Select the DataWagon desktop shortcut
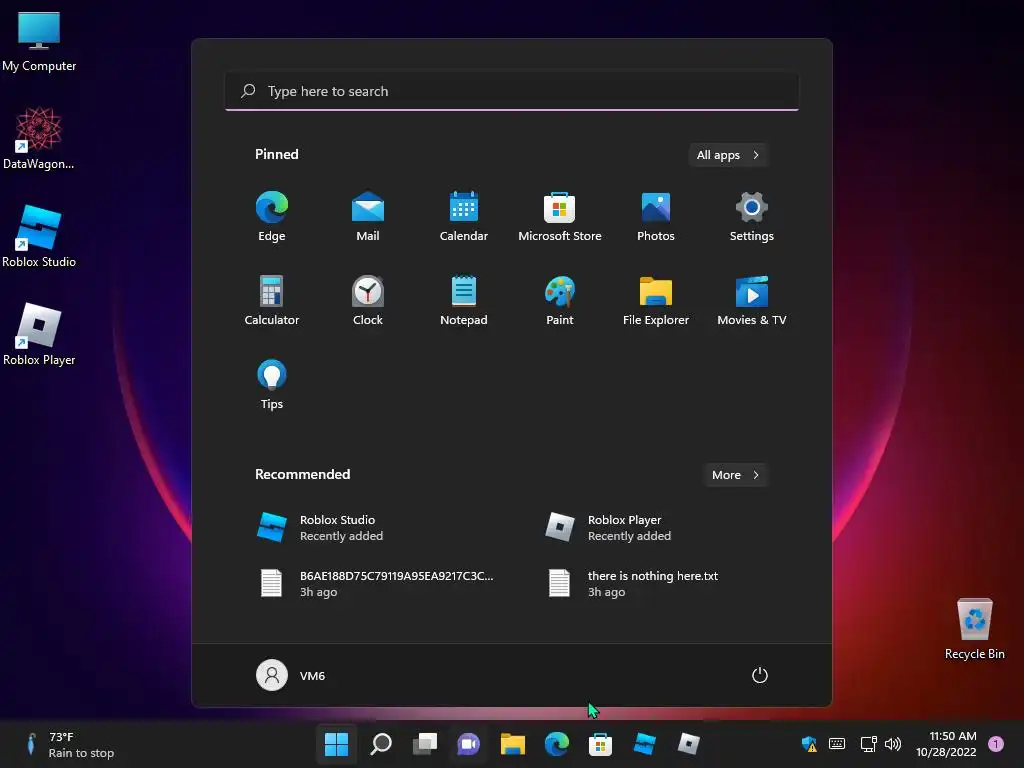The image size is (1024, 768). [39, 138]
